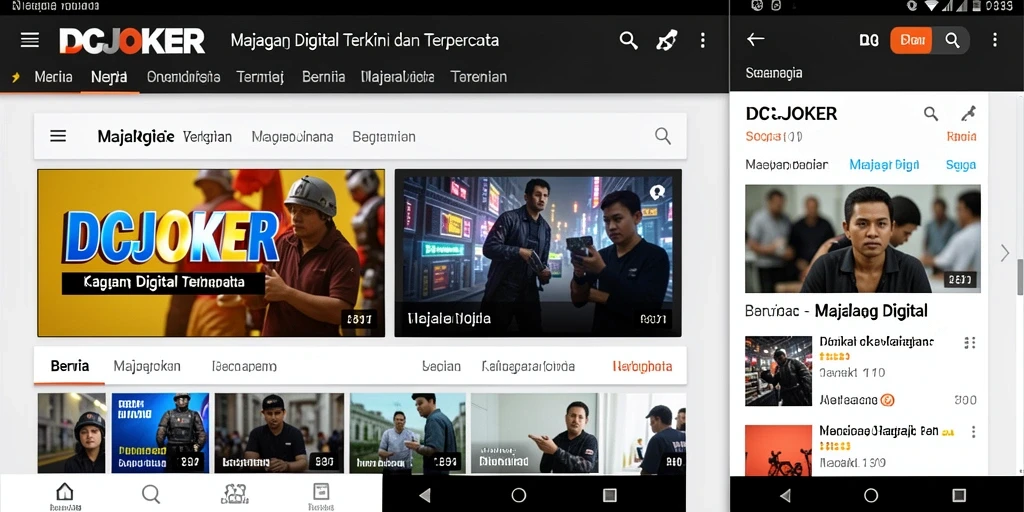Viewport: 1024px width, 512px height.
Task: Select the Berniia tab in the top navigation
Action: [323, 77]
